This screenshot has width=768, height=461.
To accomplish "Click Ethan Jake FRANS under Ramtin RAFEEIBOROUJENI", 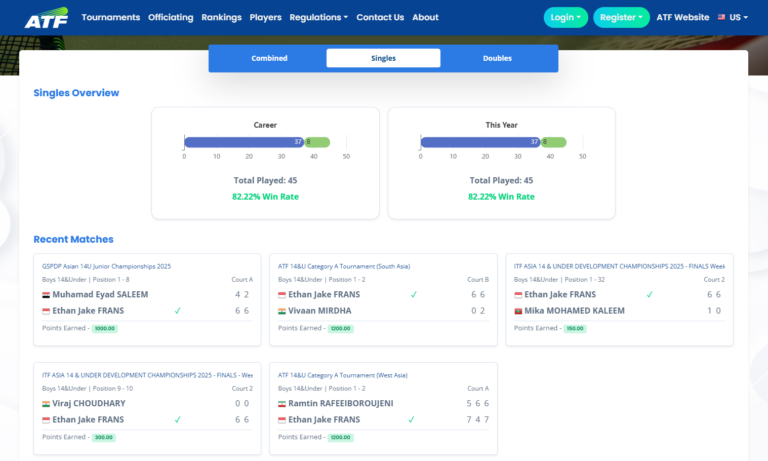I will click(x=324, y=419).
